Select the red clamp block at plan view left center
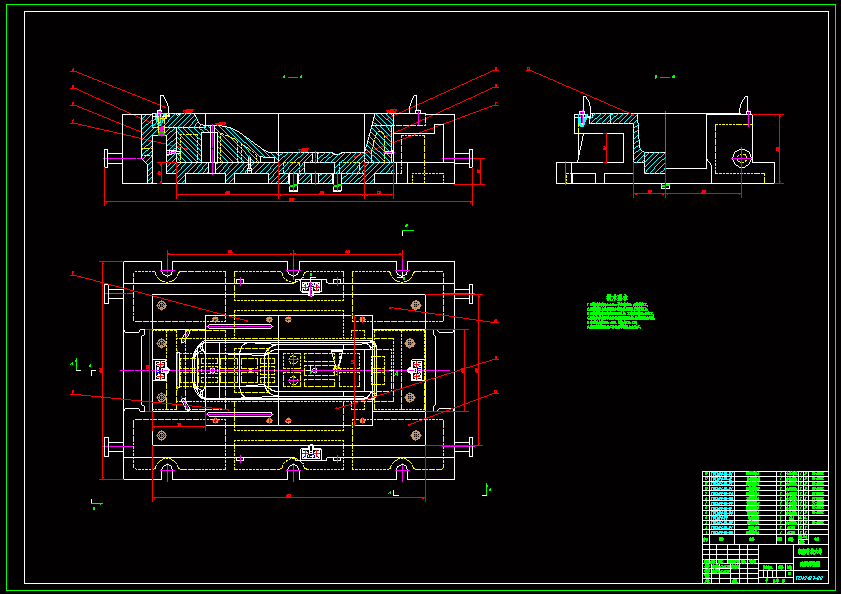 160,370
